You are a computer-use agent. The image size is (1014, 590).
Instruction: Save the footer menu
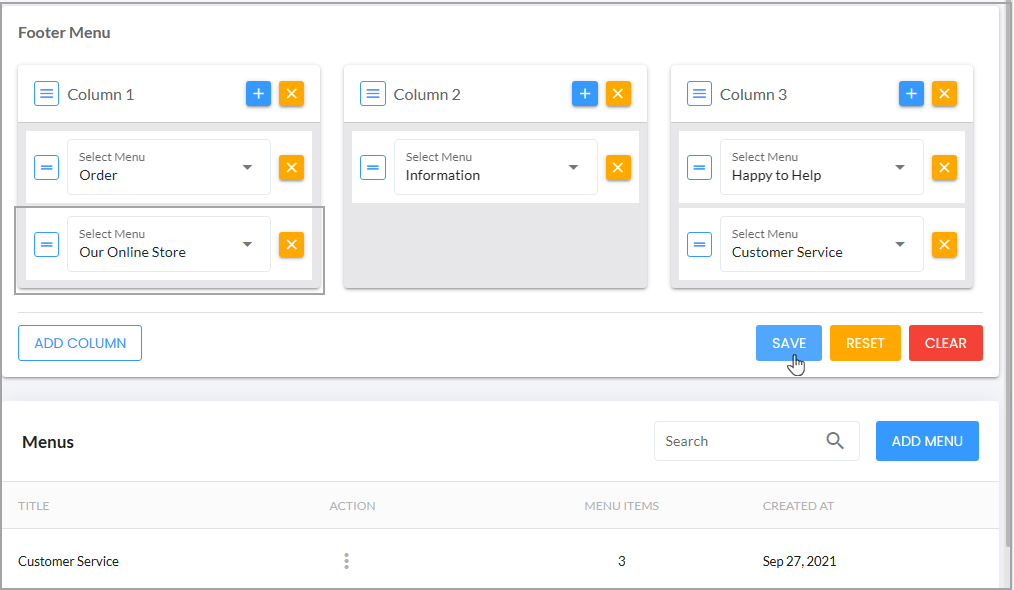click(789, 343)
